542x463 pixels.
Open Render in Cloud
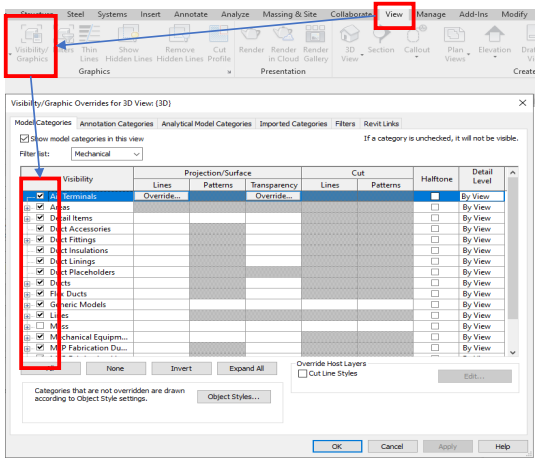283,44
